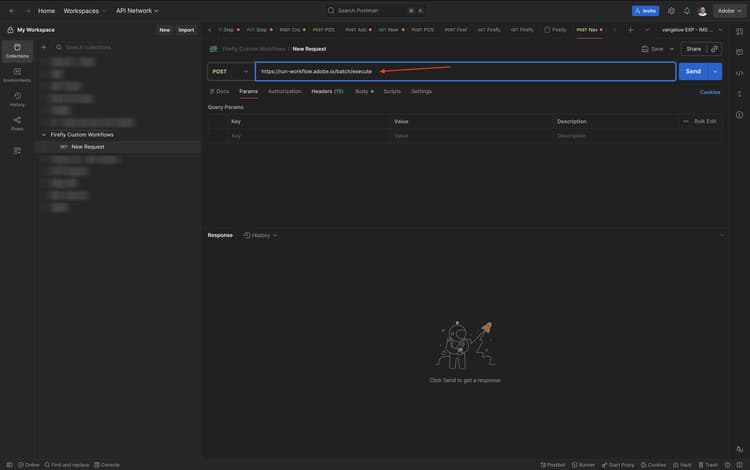Click the top icon in the right sidebar
This screenshot has height=470, width=750.
click(739, 32)
